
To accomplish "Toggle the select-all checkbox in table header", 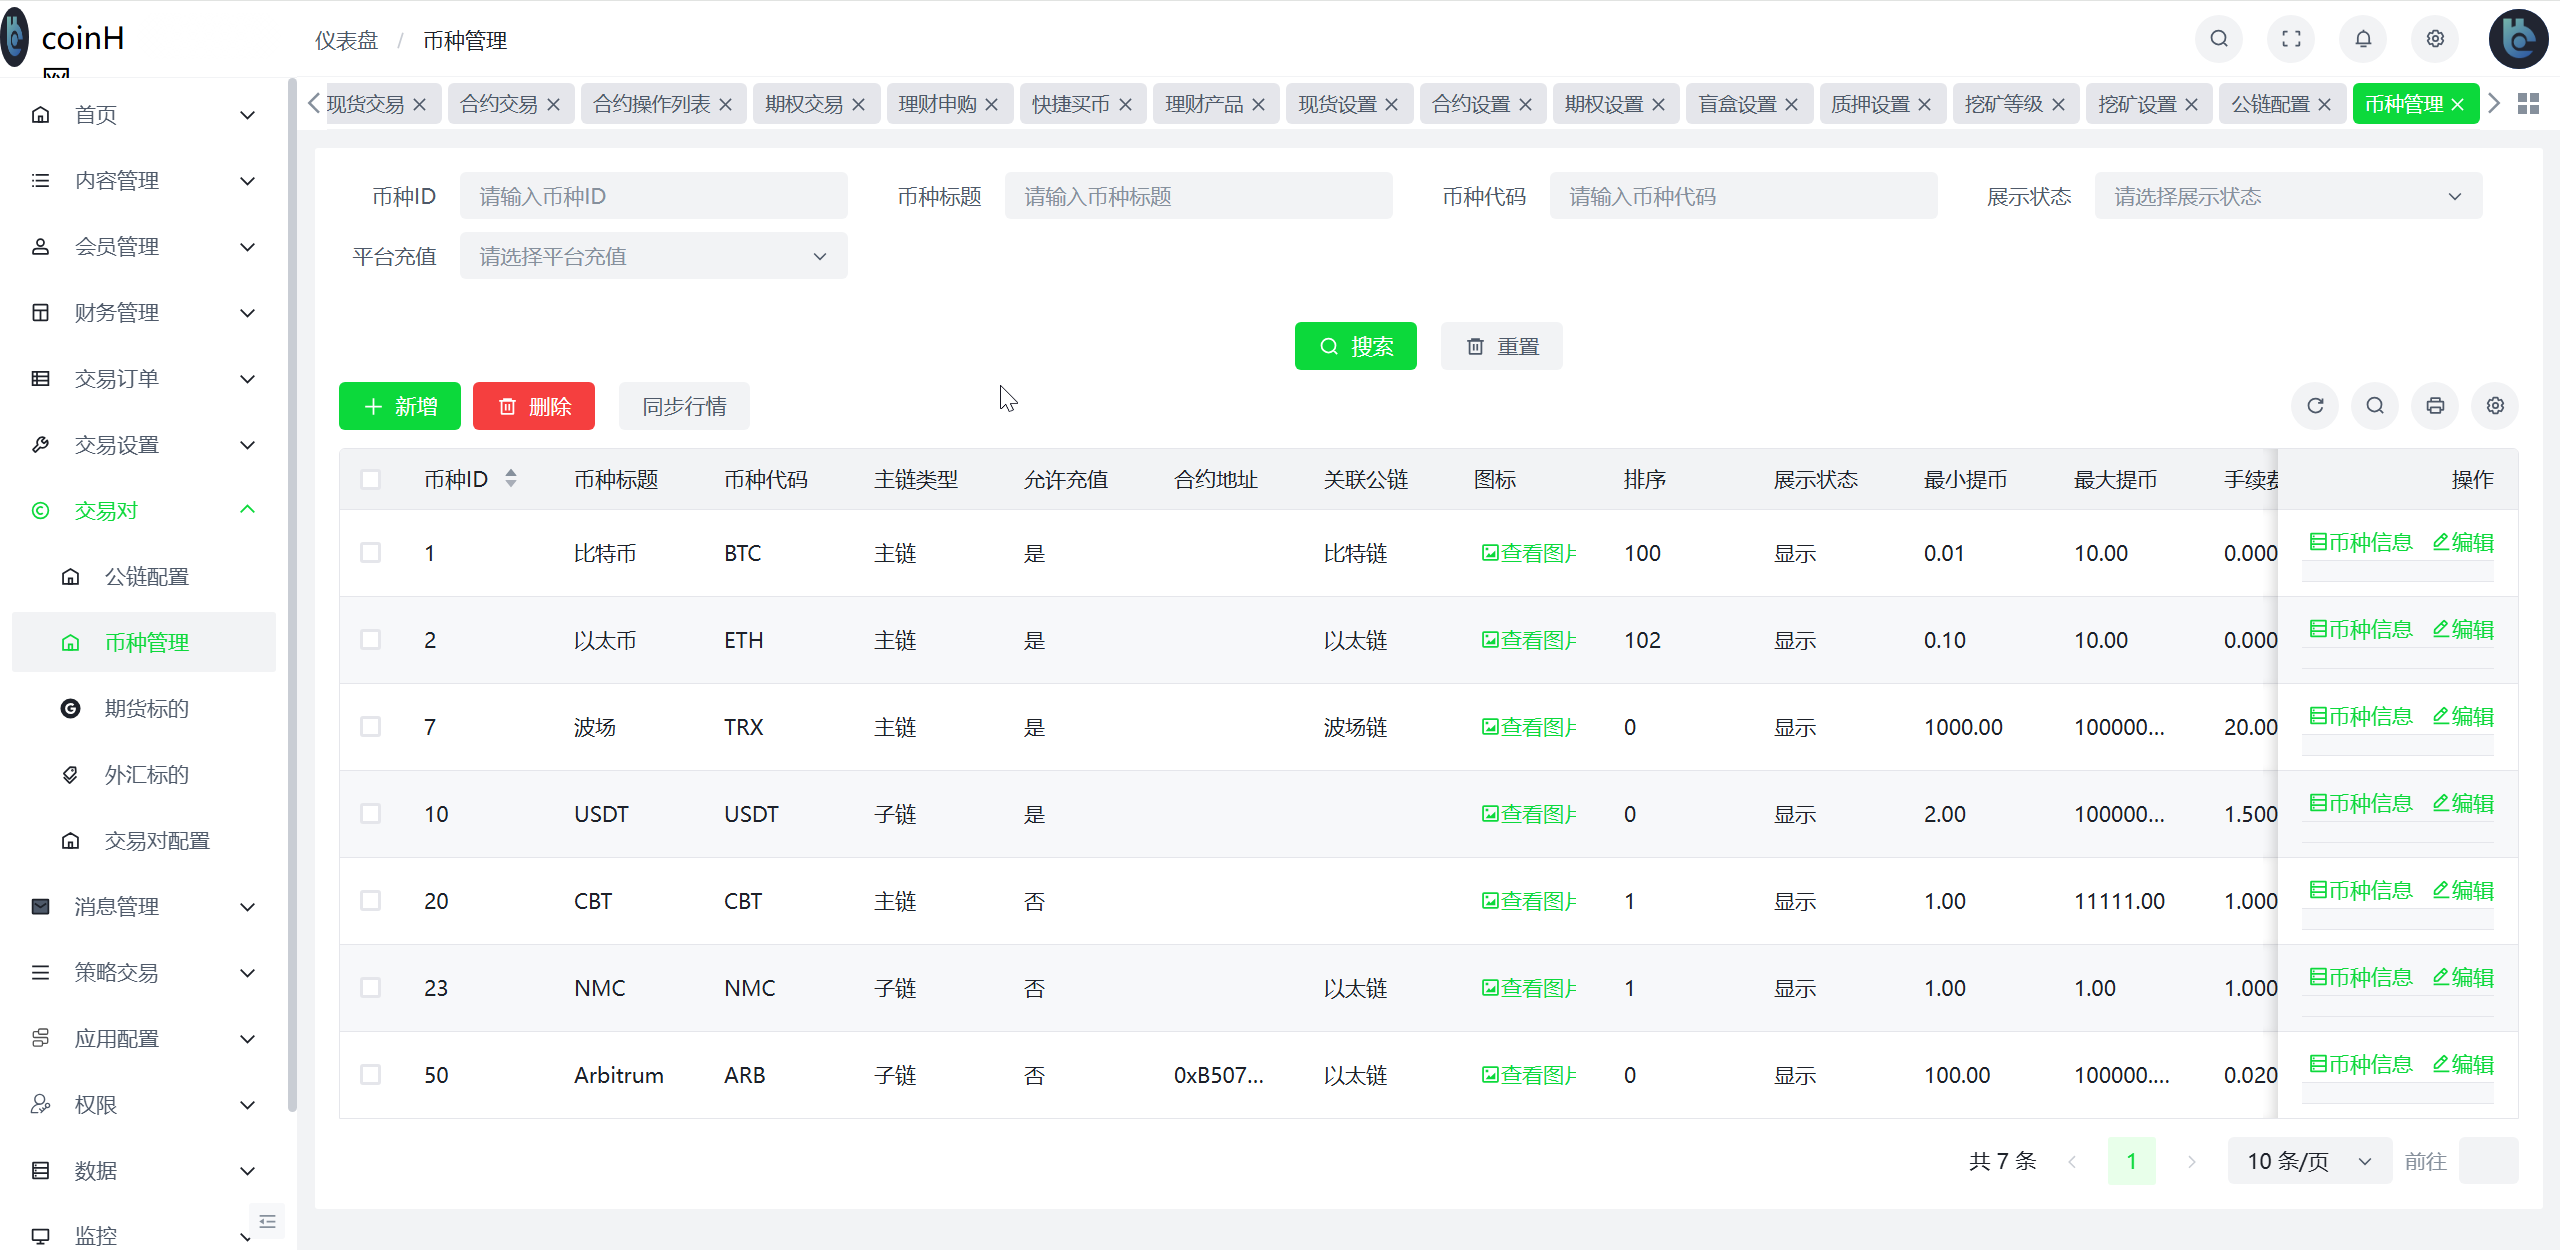I will tap(371, 479).
